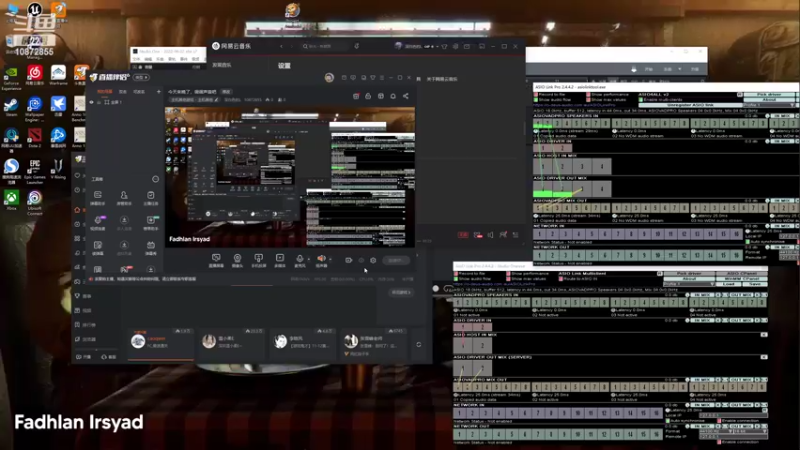Click the listen-identify icon beside NetEase search
Viewport: 800px width, 450px height.
(x=357, y=46)
